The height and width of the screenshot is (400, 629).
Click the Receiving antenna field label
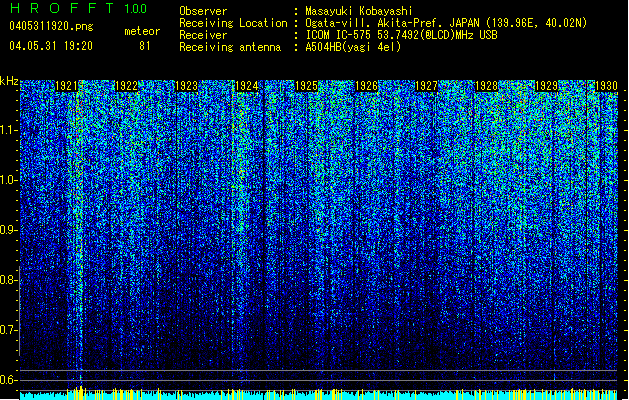coord(230,47)
